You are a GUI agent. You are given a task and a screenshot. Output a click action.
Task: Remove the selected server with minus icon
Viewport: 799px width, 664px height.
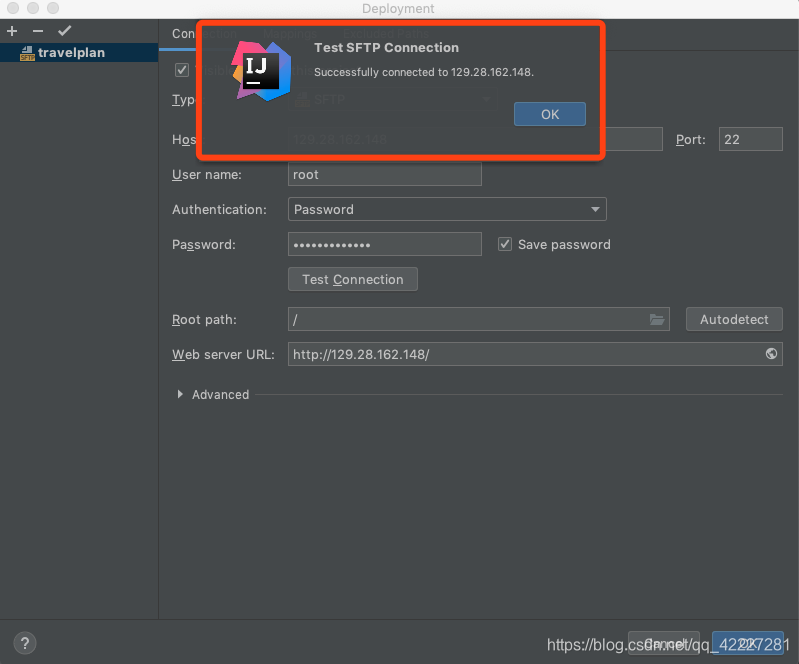click(x=38, y=31)
